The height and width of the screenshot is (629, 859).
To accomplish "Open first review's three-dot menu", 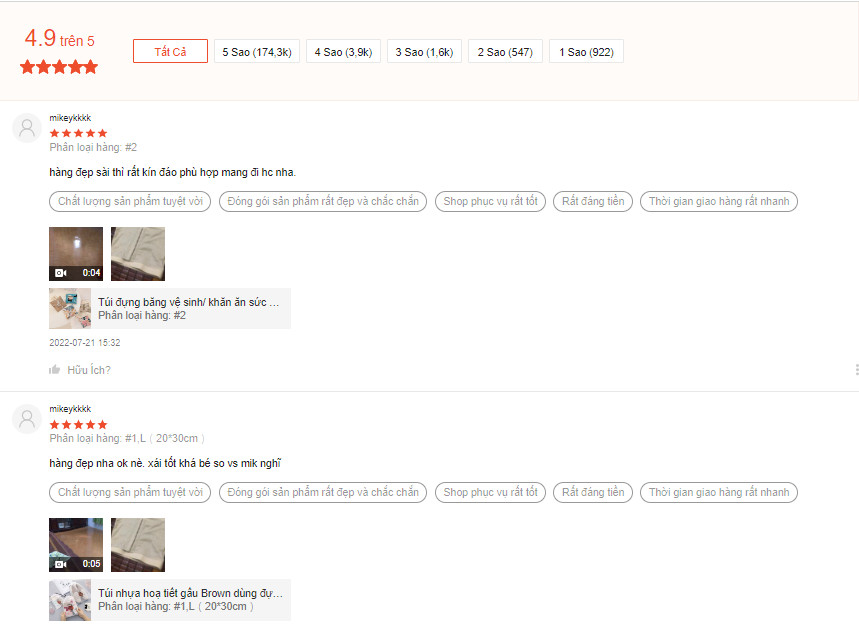I will tap(856, 370).
